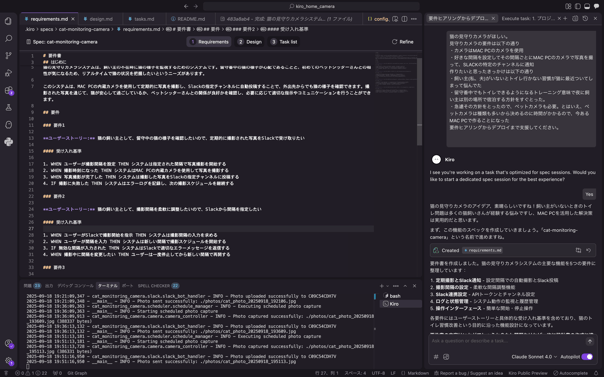This screenshot has width=604, height=377.
Task: Click the LF line ending indicator
Action: click(393, 373)
